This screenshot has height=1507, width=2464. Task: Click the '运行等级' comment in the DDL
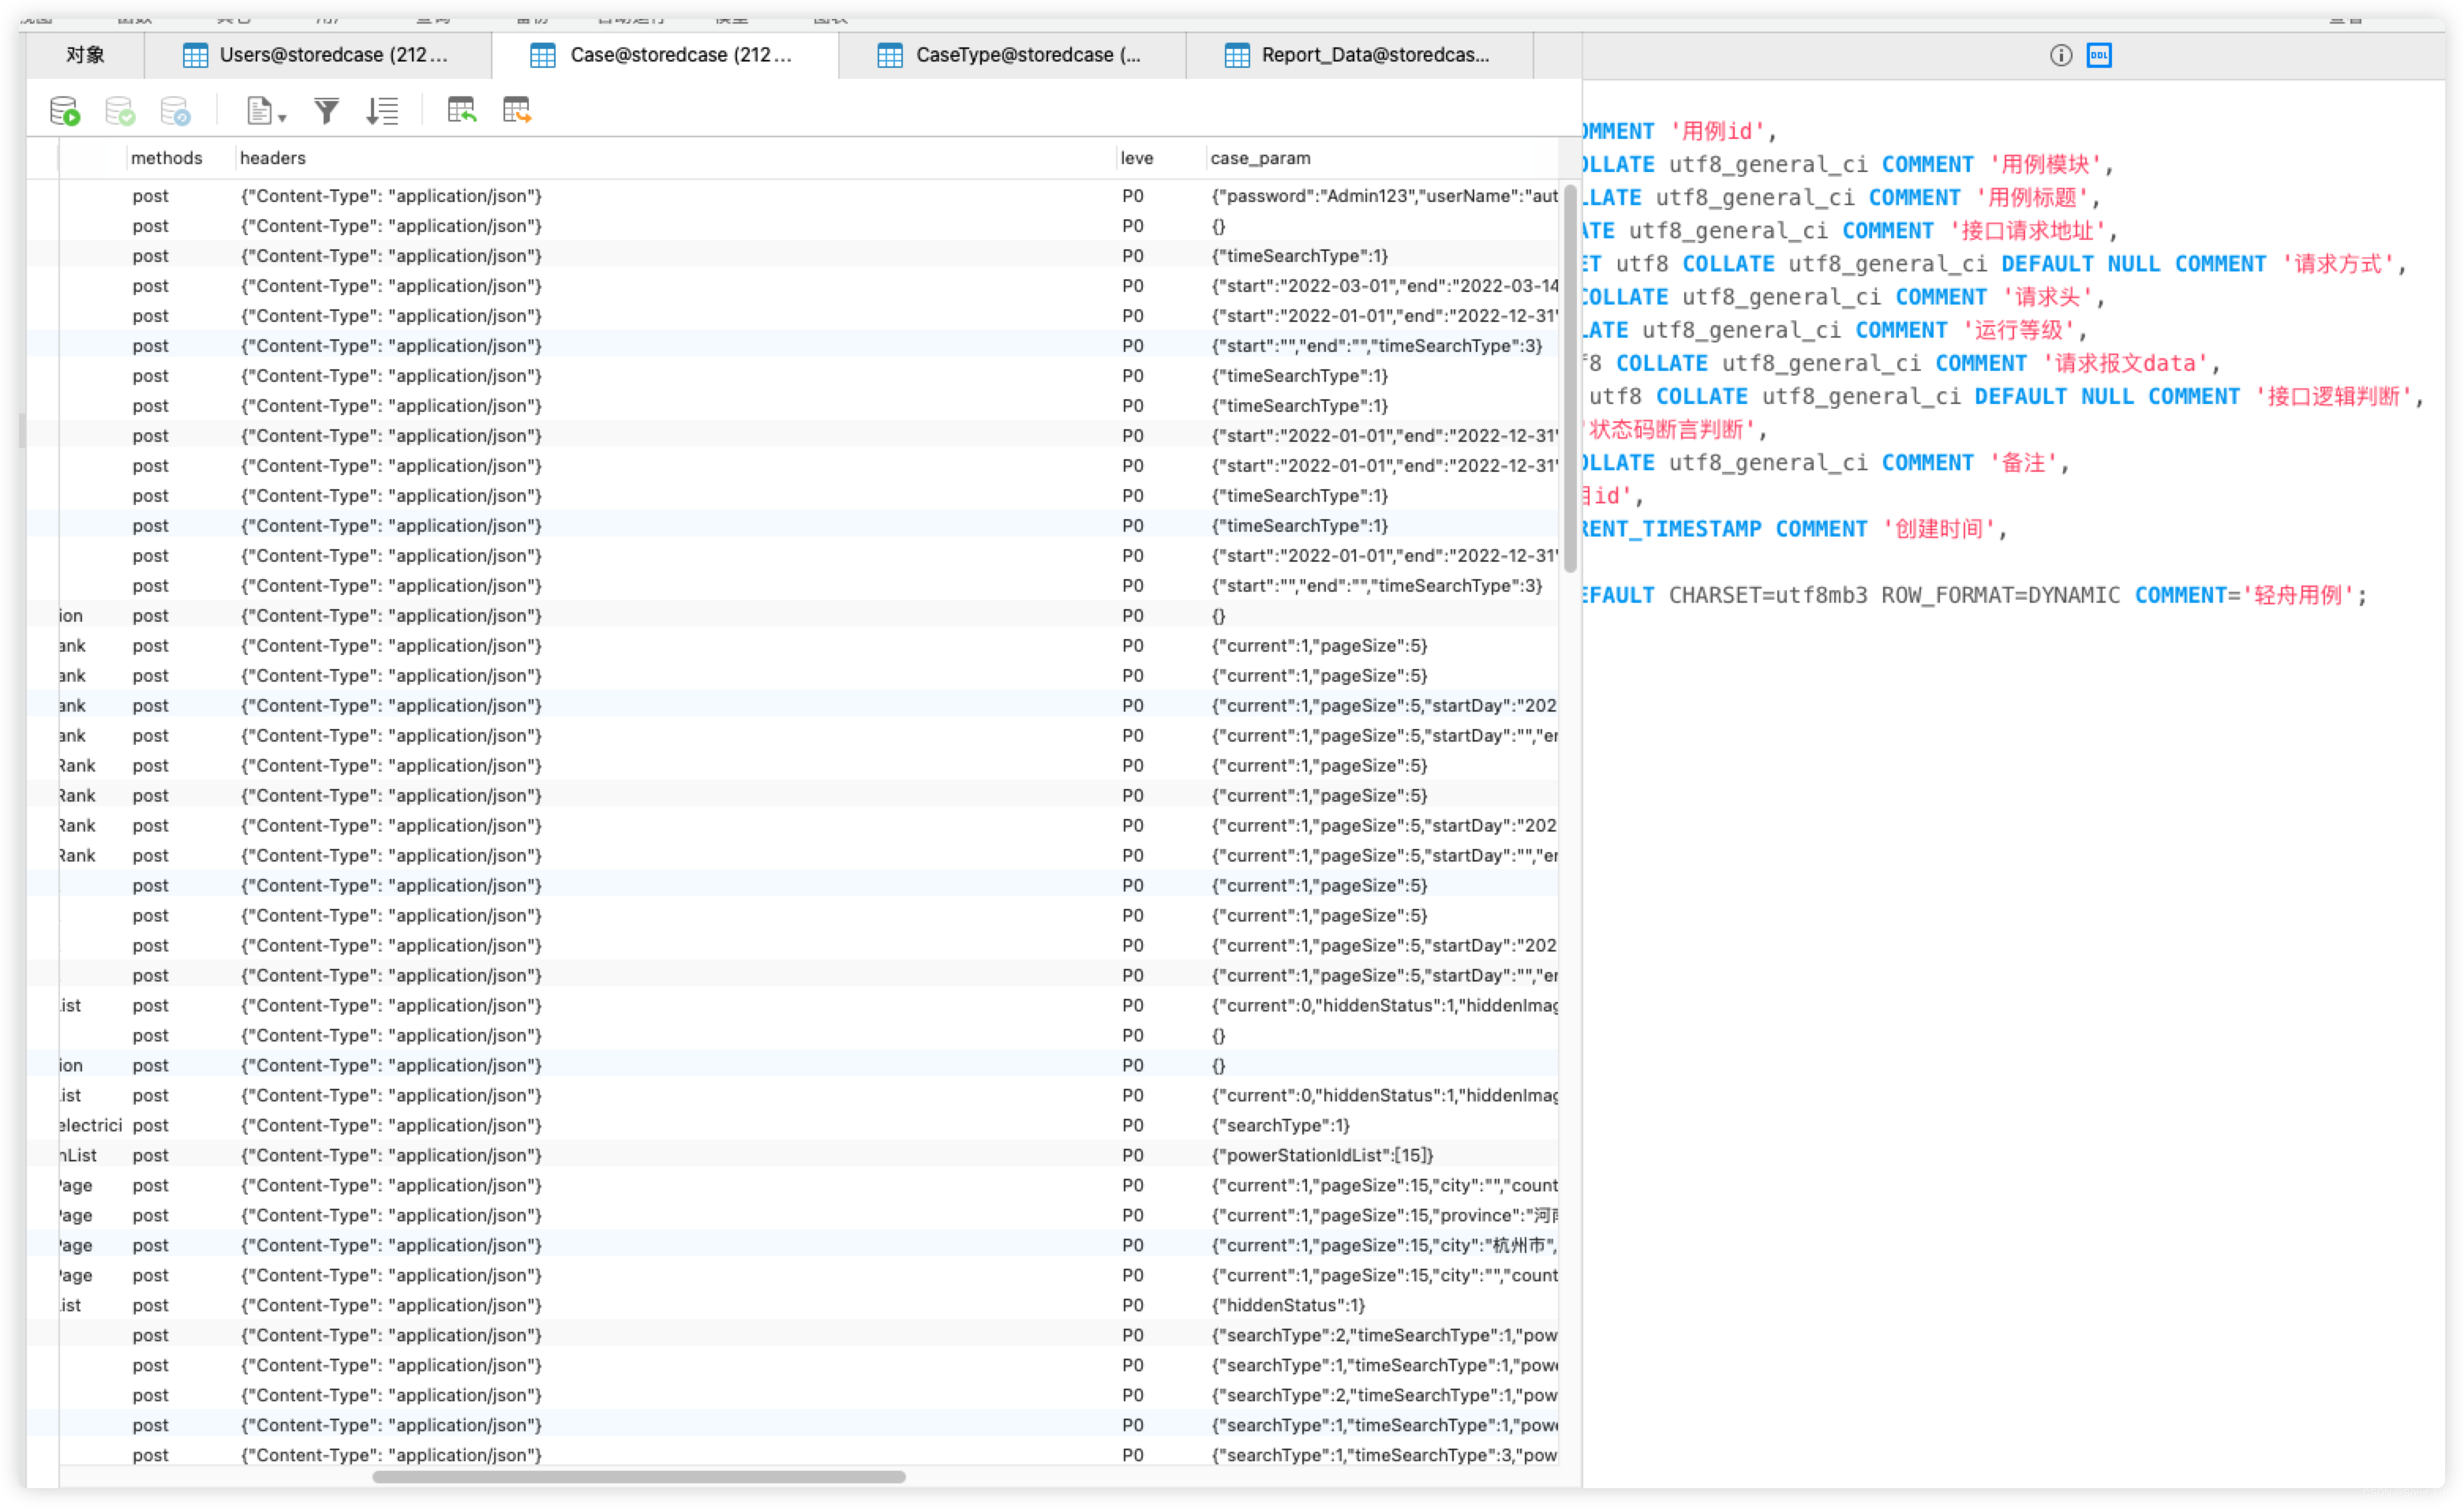2018,329
